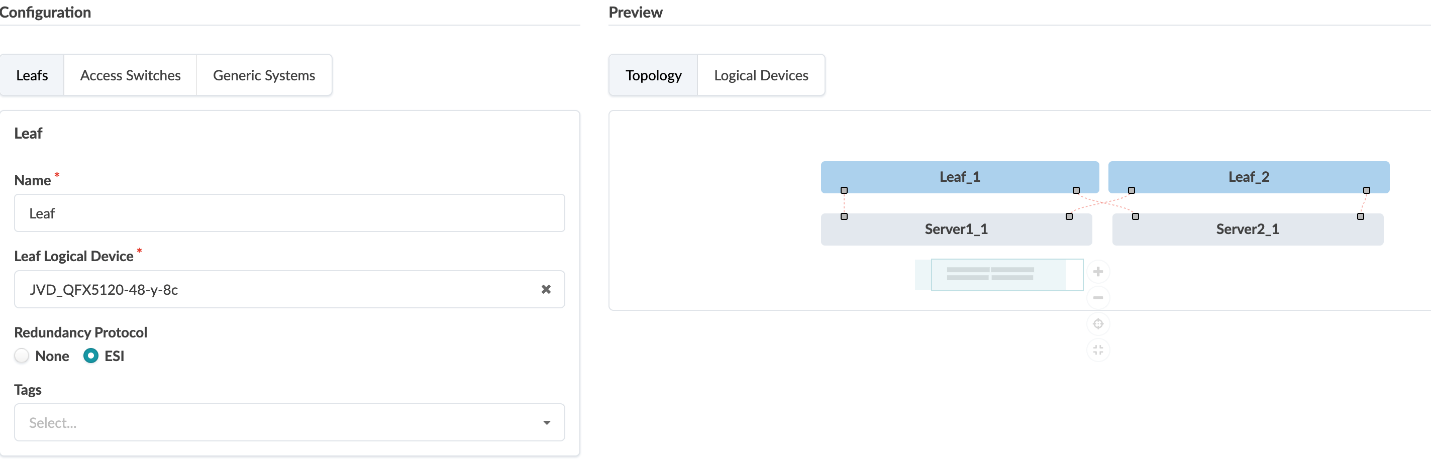Select None redundancy protocol
Screen dimensions: 1431x466
click(22, 356)
